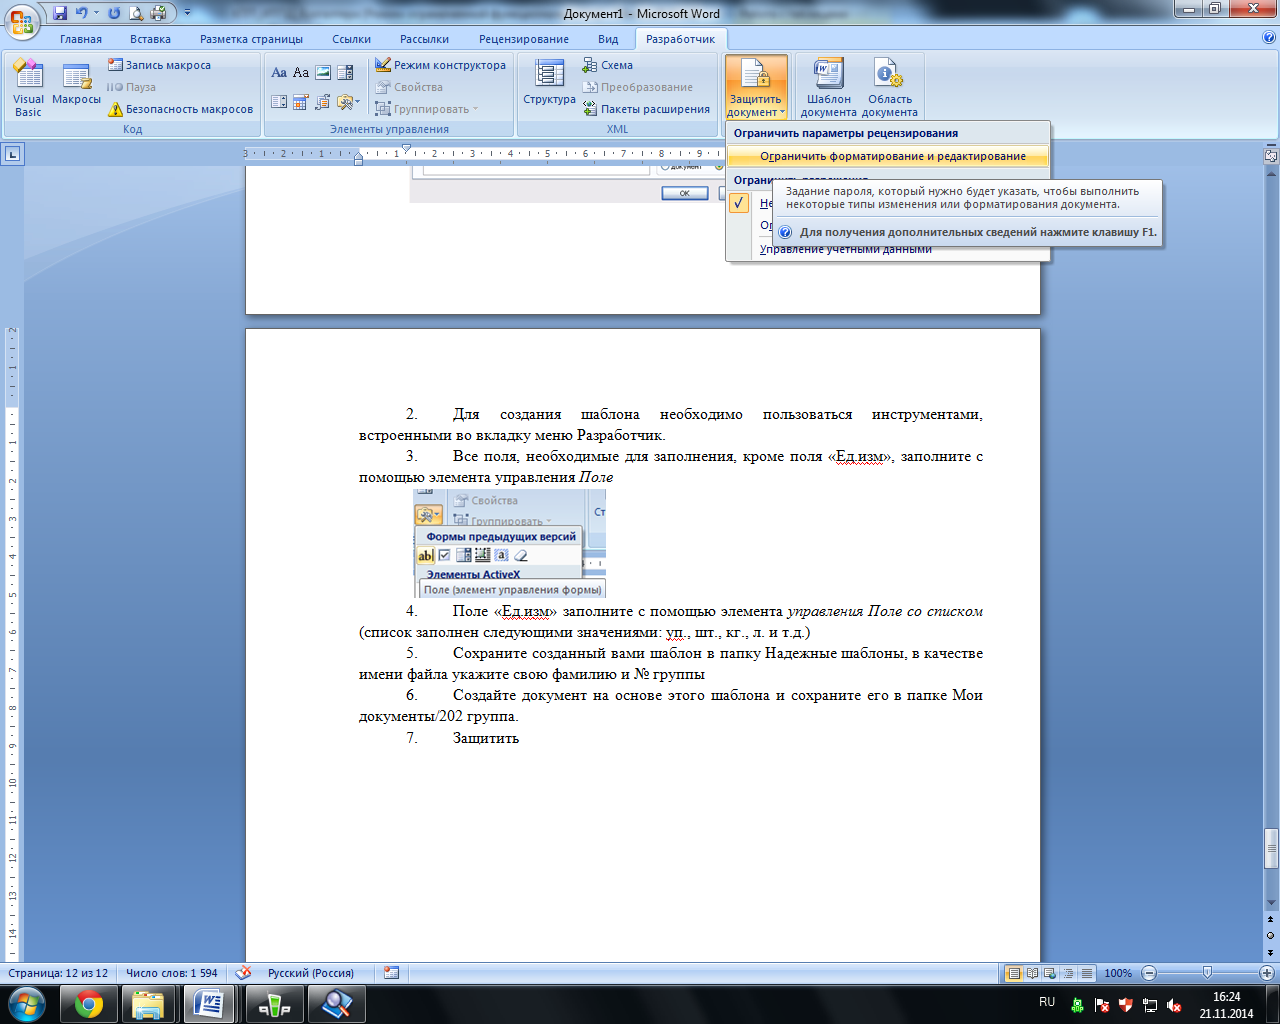Viewport: 1280px width, 1024px height.
Task: Open Безопасность макросов settings
Action: coord(180,109)
